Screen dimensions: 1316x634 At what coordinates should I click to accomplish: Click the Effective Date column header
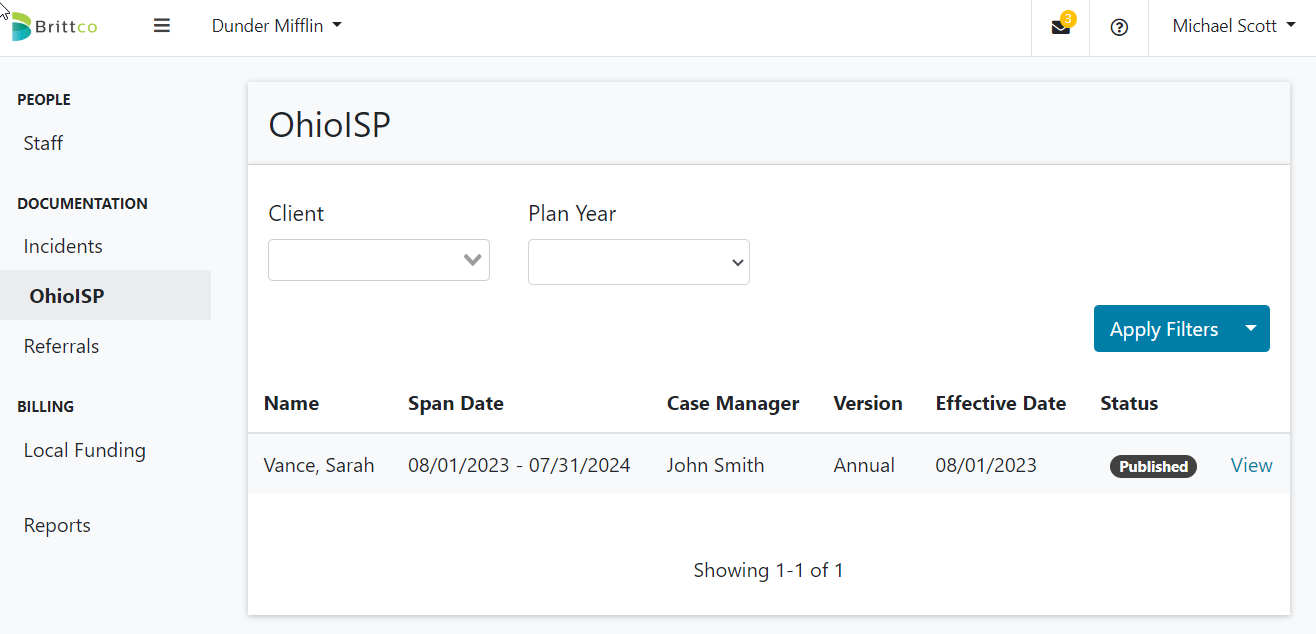(1000, 404)
